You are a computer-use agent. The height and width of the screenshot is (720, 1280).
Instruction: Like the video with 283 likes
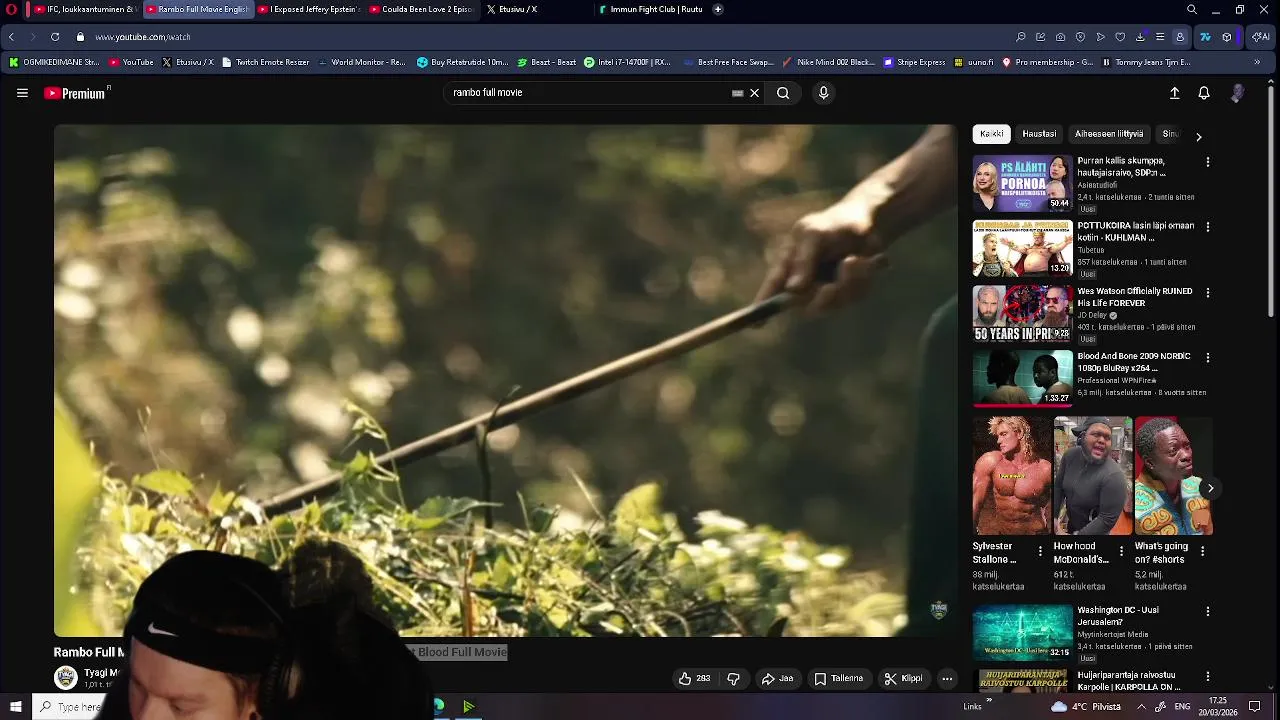click(x=694, y=679)
